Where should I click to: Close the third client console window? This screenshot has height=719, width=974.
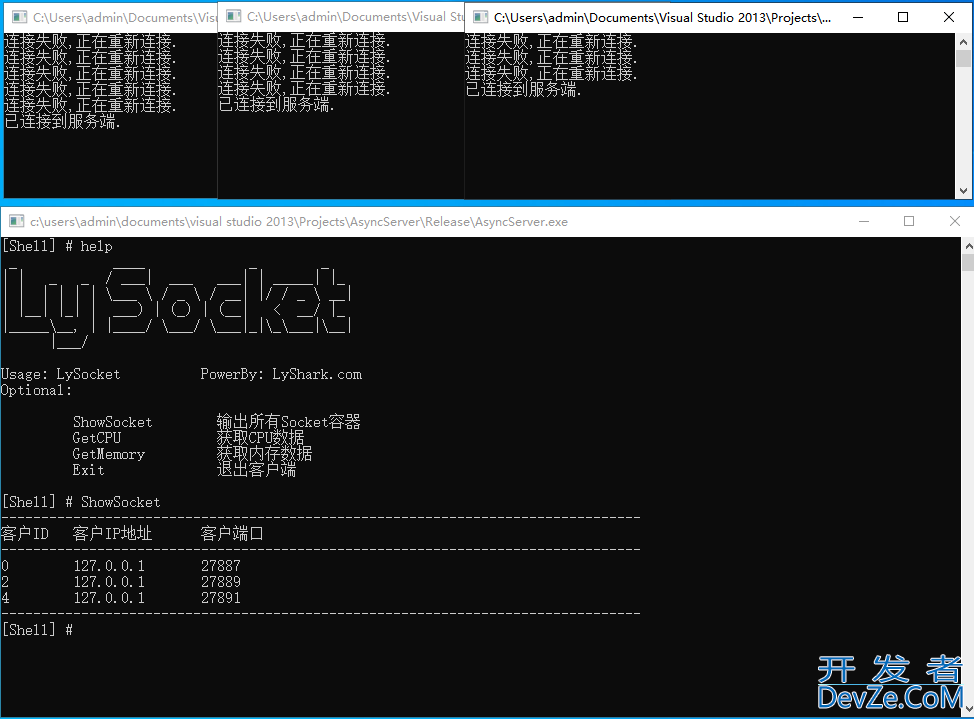point(948,18)
